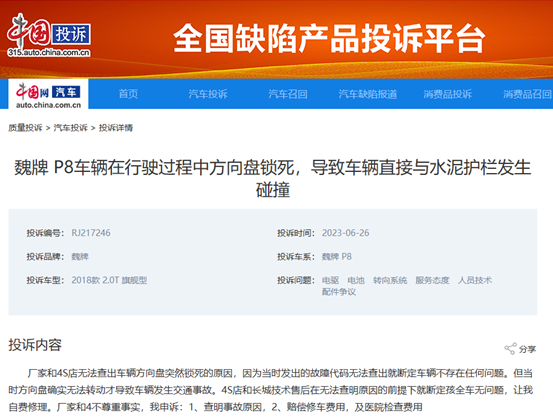Go to 汽车召回 in navigation bar
Image resolution: width=553 pixels, height=417 pixels.
(x=288, y=94)
